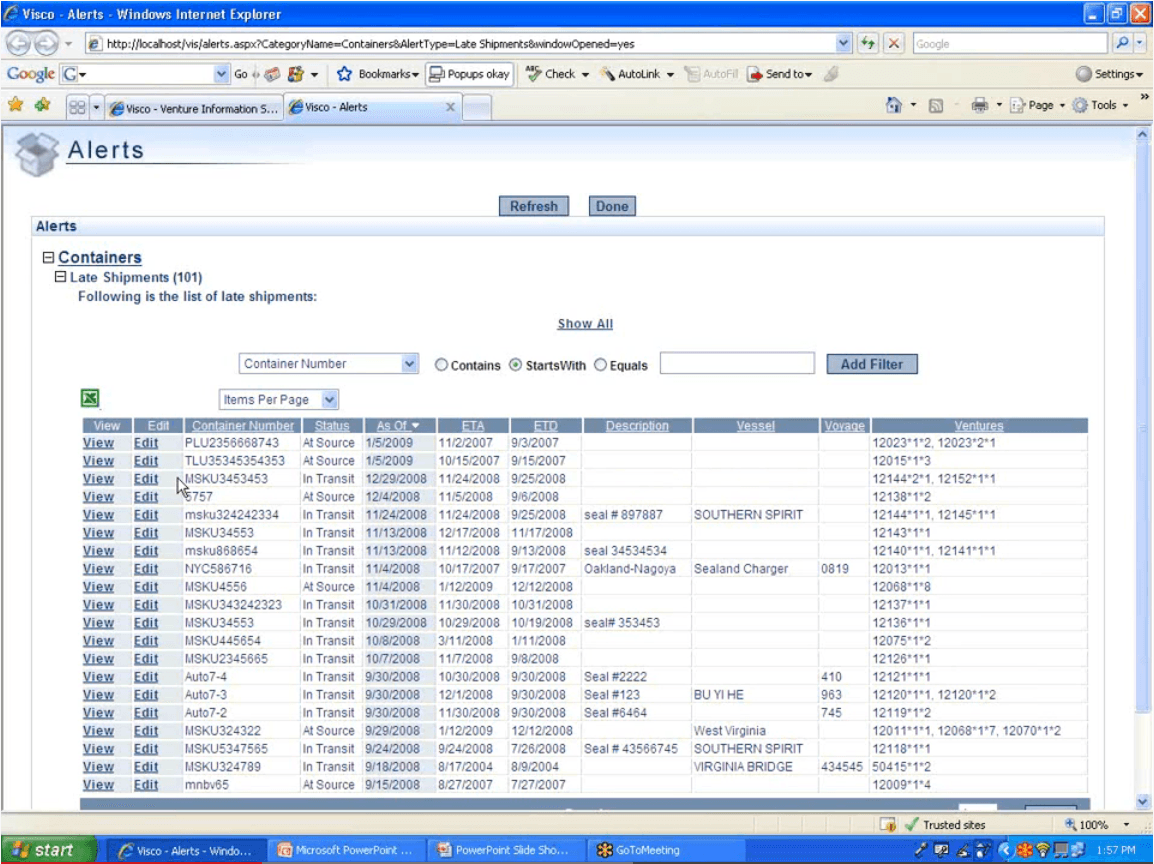Click the Print icon in command bar
Image resolution: width=1154 pixels, height=864 pixels.
980,106
